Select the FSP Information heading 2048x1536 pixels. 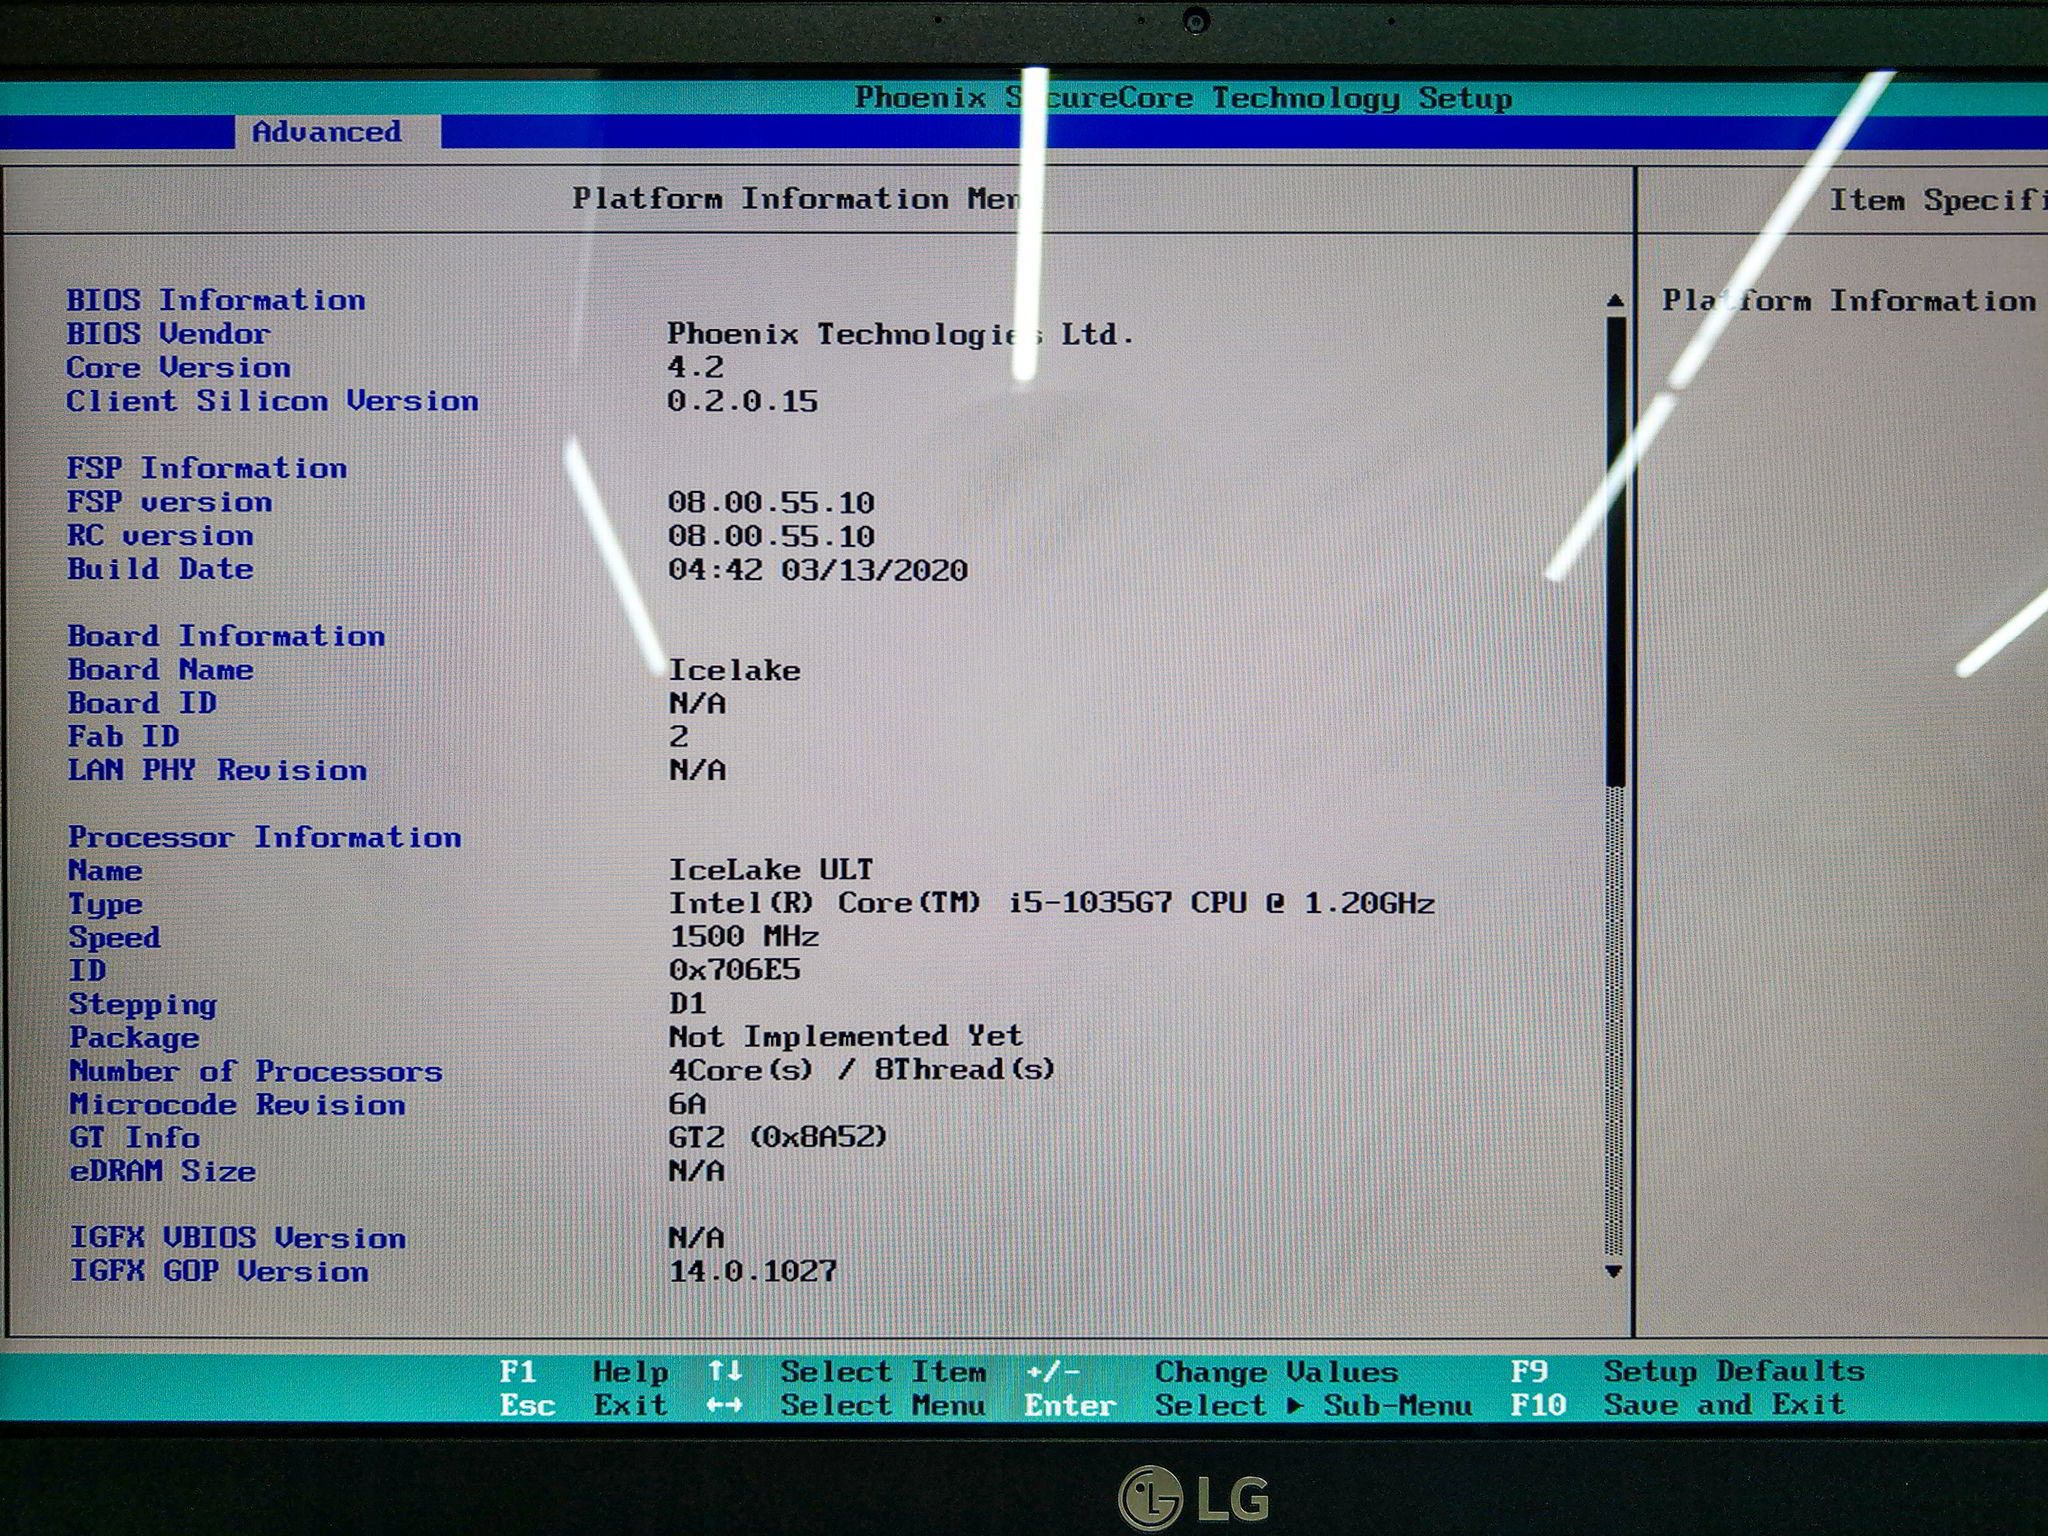(x=207, y=468)
